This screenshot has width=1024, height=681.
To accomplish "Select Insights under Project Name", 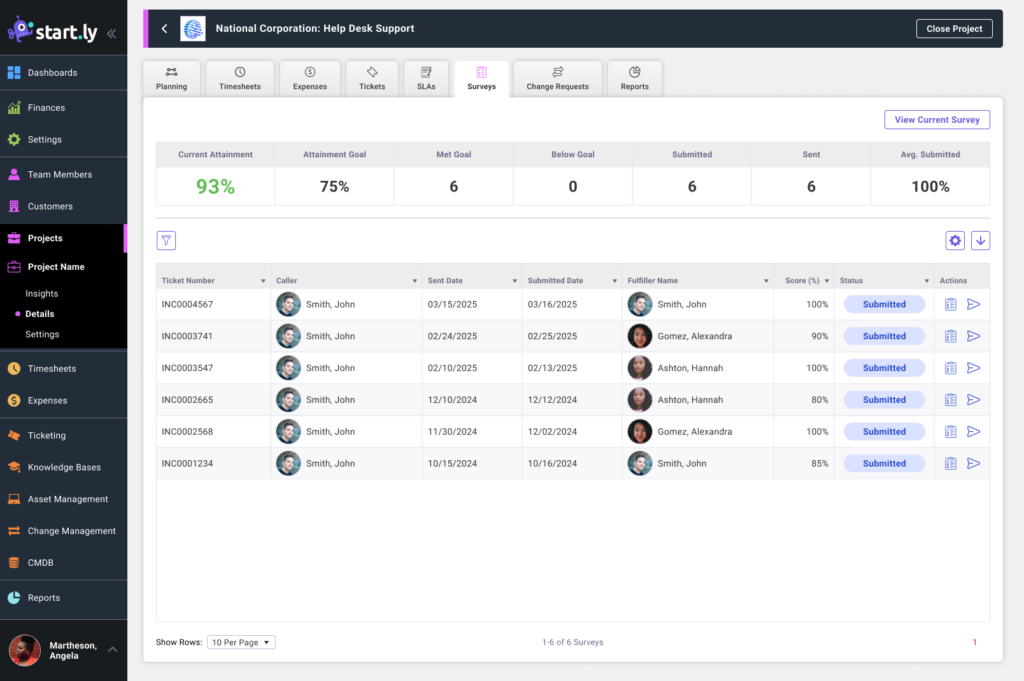I will [x=42, y=294].
